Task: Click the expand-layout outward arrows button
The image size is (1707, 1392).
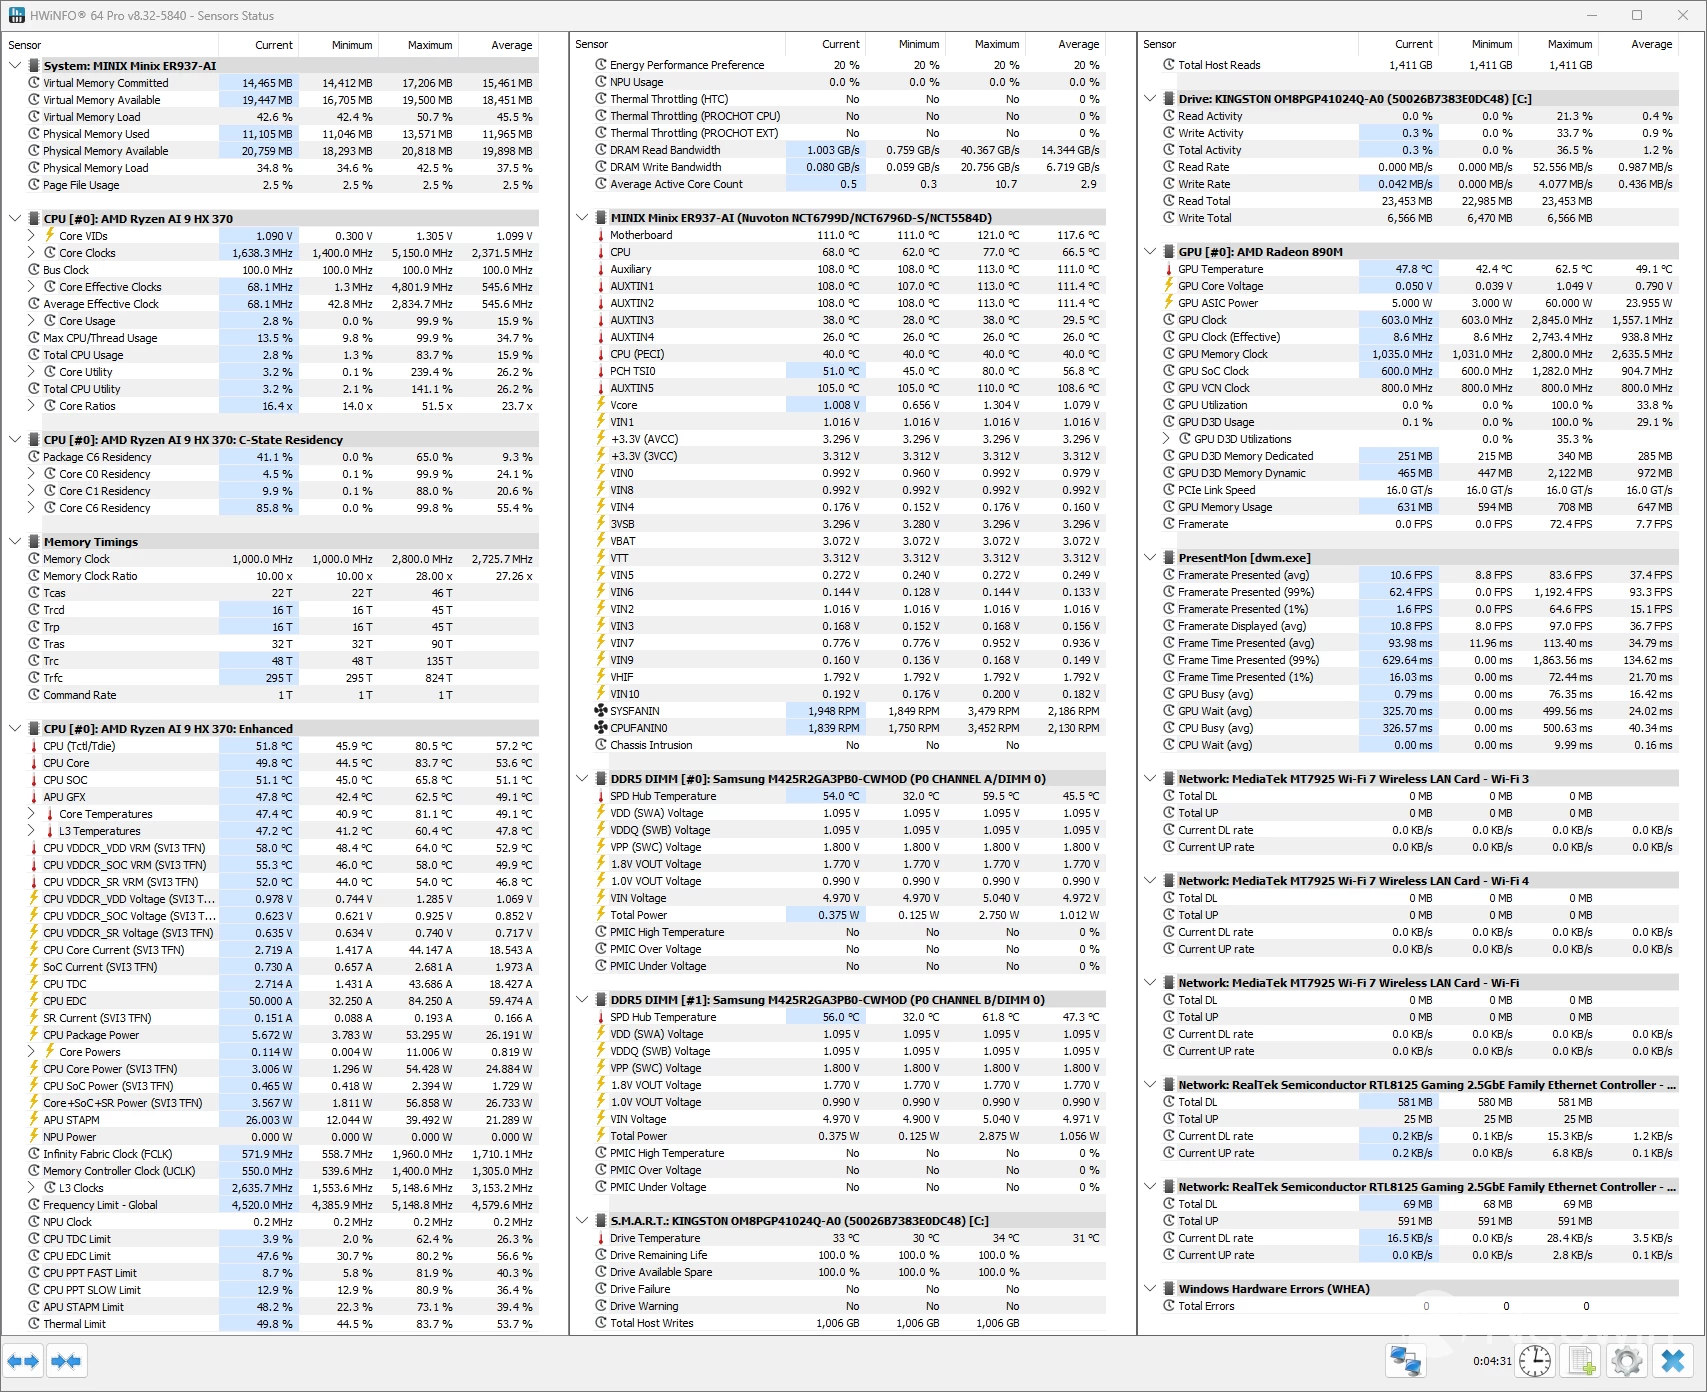Action: 23,1361
